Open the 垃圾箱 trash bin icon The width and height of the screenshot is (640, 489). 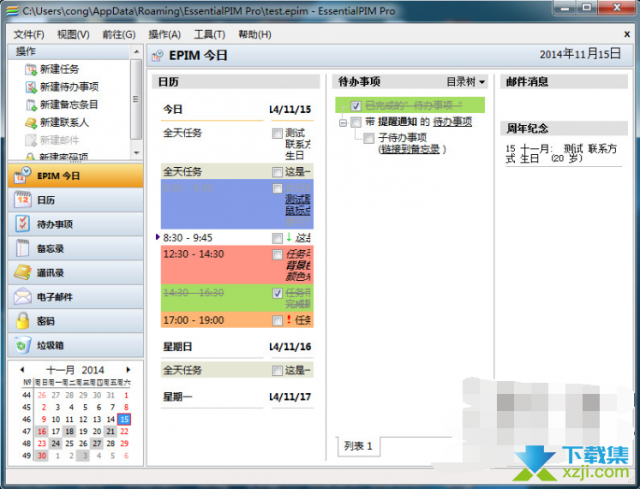[22, 345]
